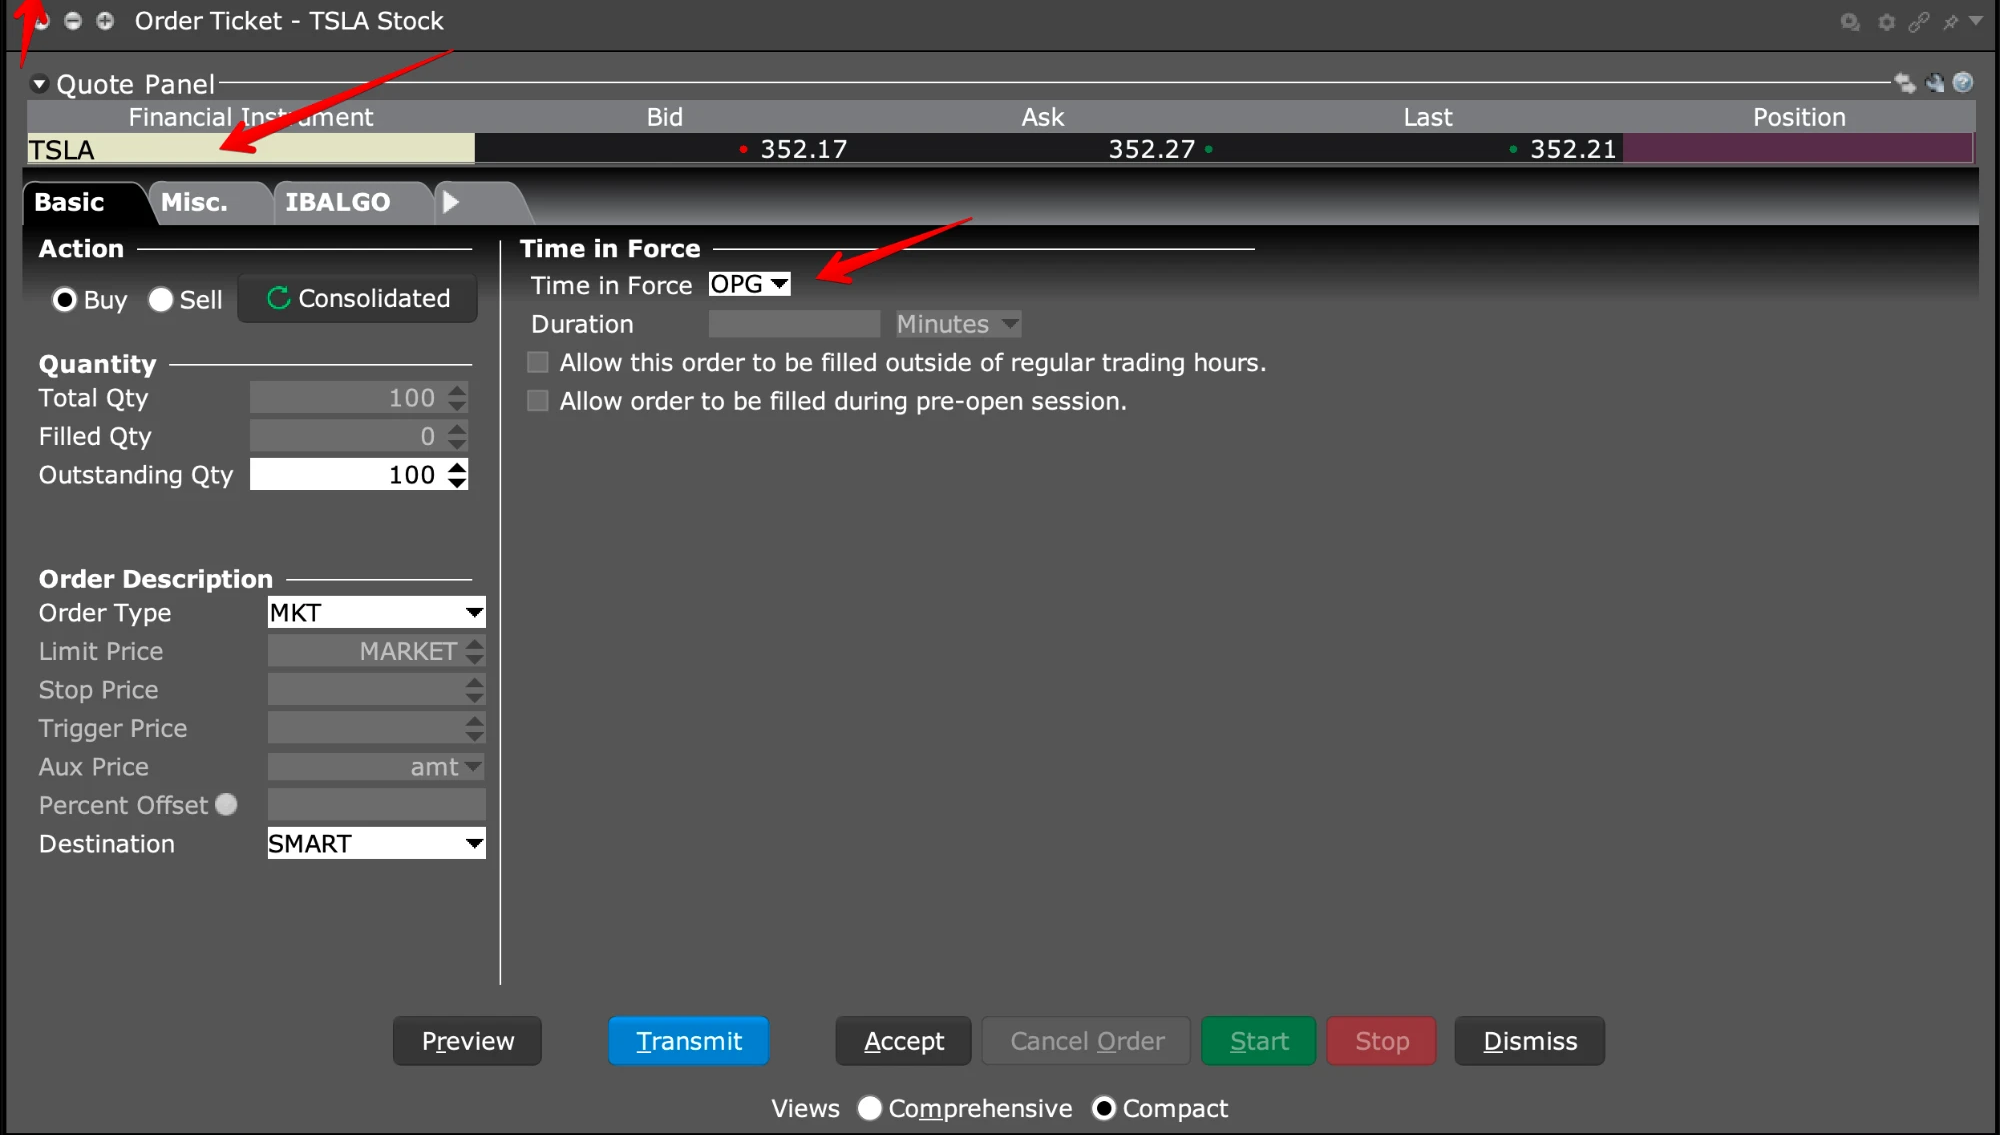Click the Last column header
The width and height of the screenshot is (2000, 1135).
coord(1428,117)
